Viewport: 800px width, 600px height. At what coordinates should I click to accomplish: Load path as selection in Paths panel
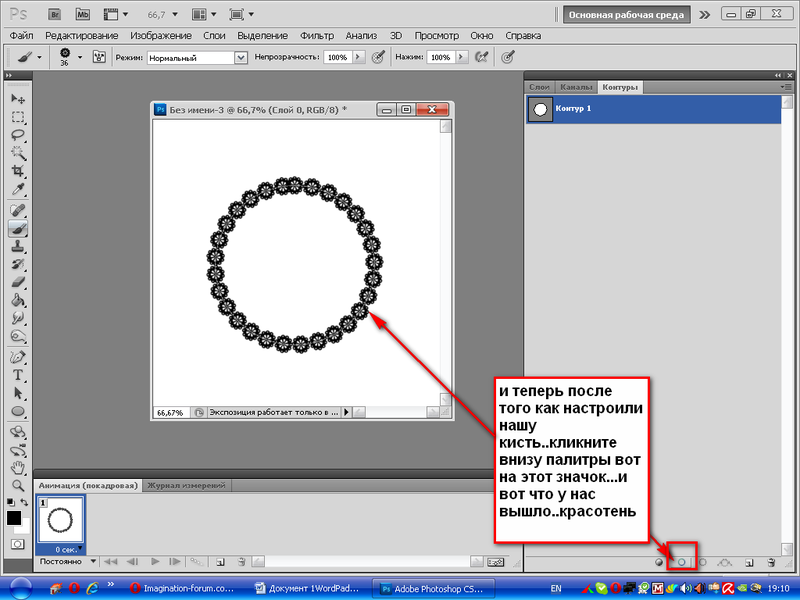click(x=703, y=562)
